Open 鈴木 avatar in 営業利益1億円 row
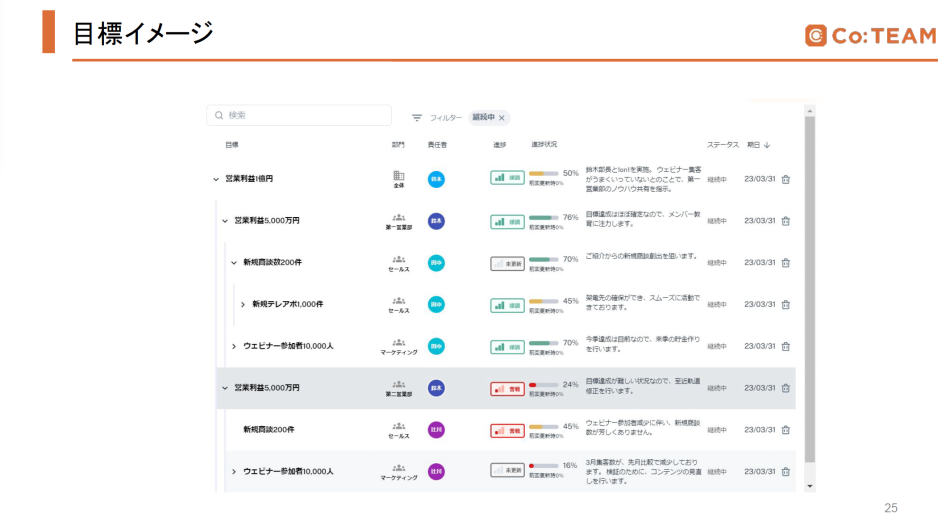Viewport: 950px width, 527px height. [436, 179]
